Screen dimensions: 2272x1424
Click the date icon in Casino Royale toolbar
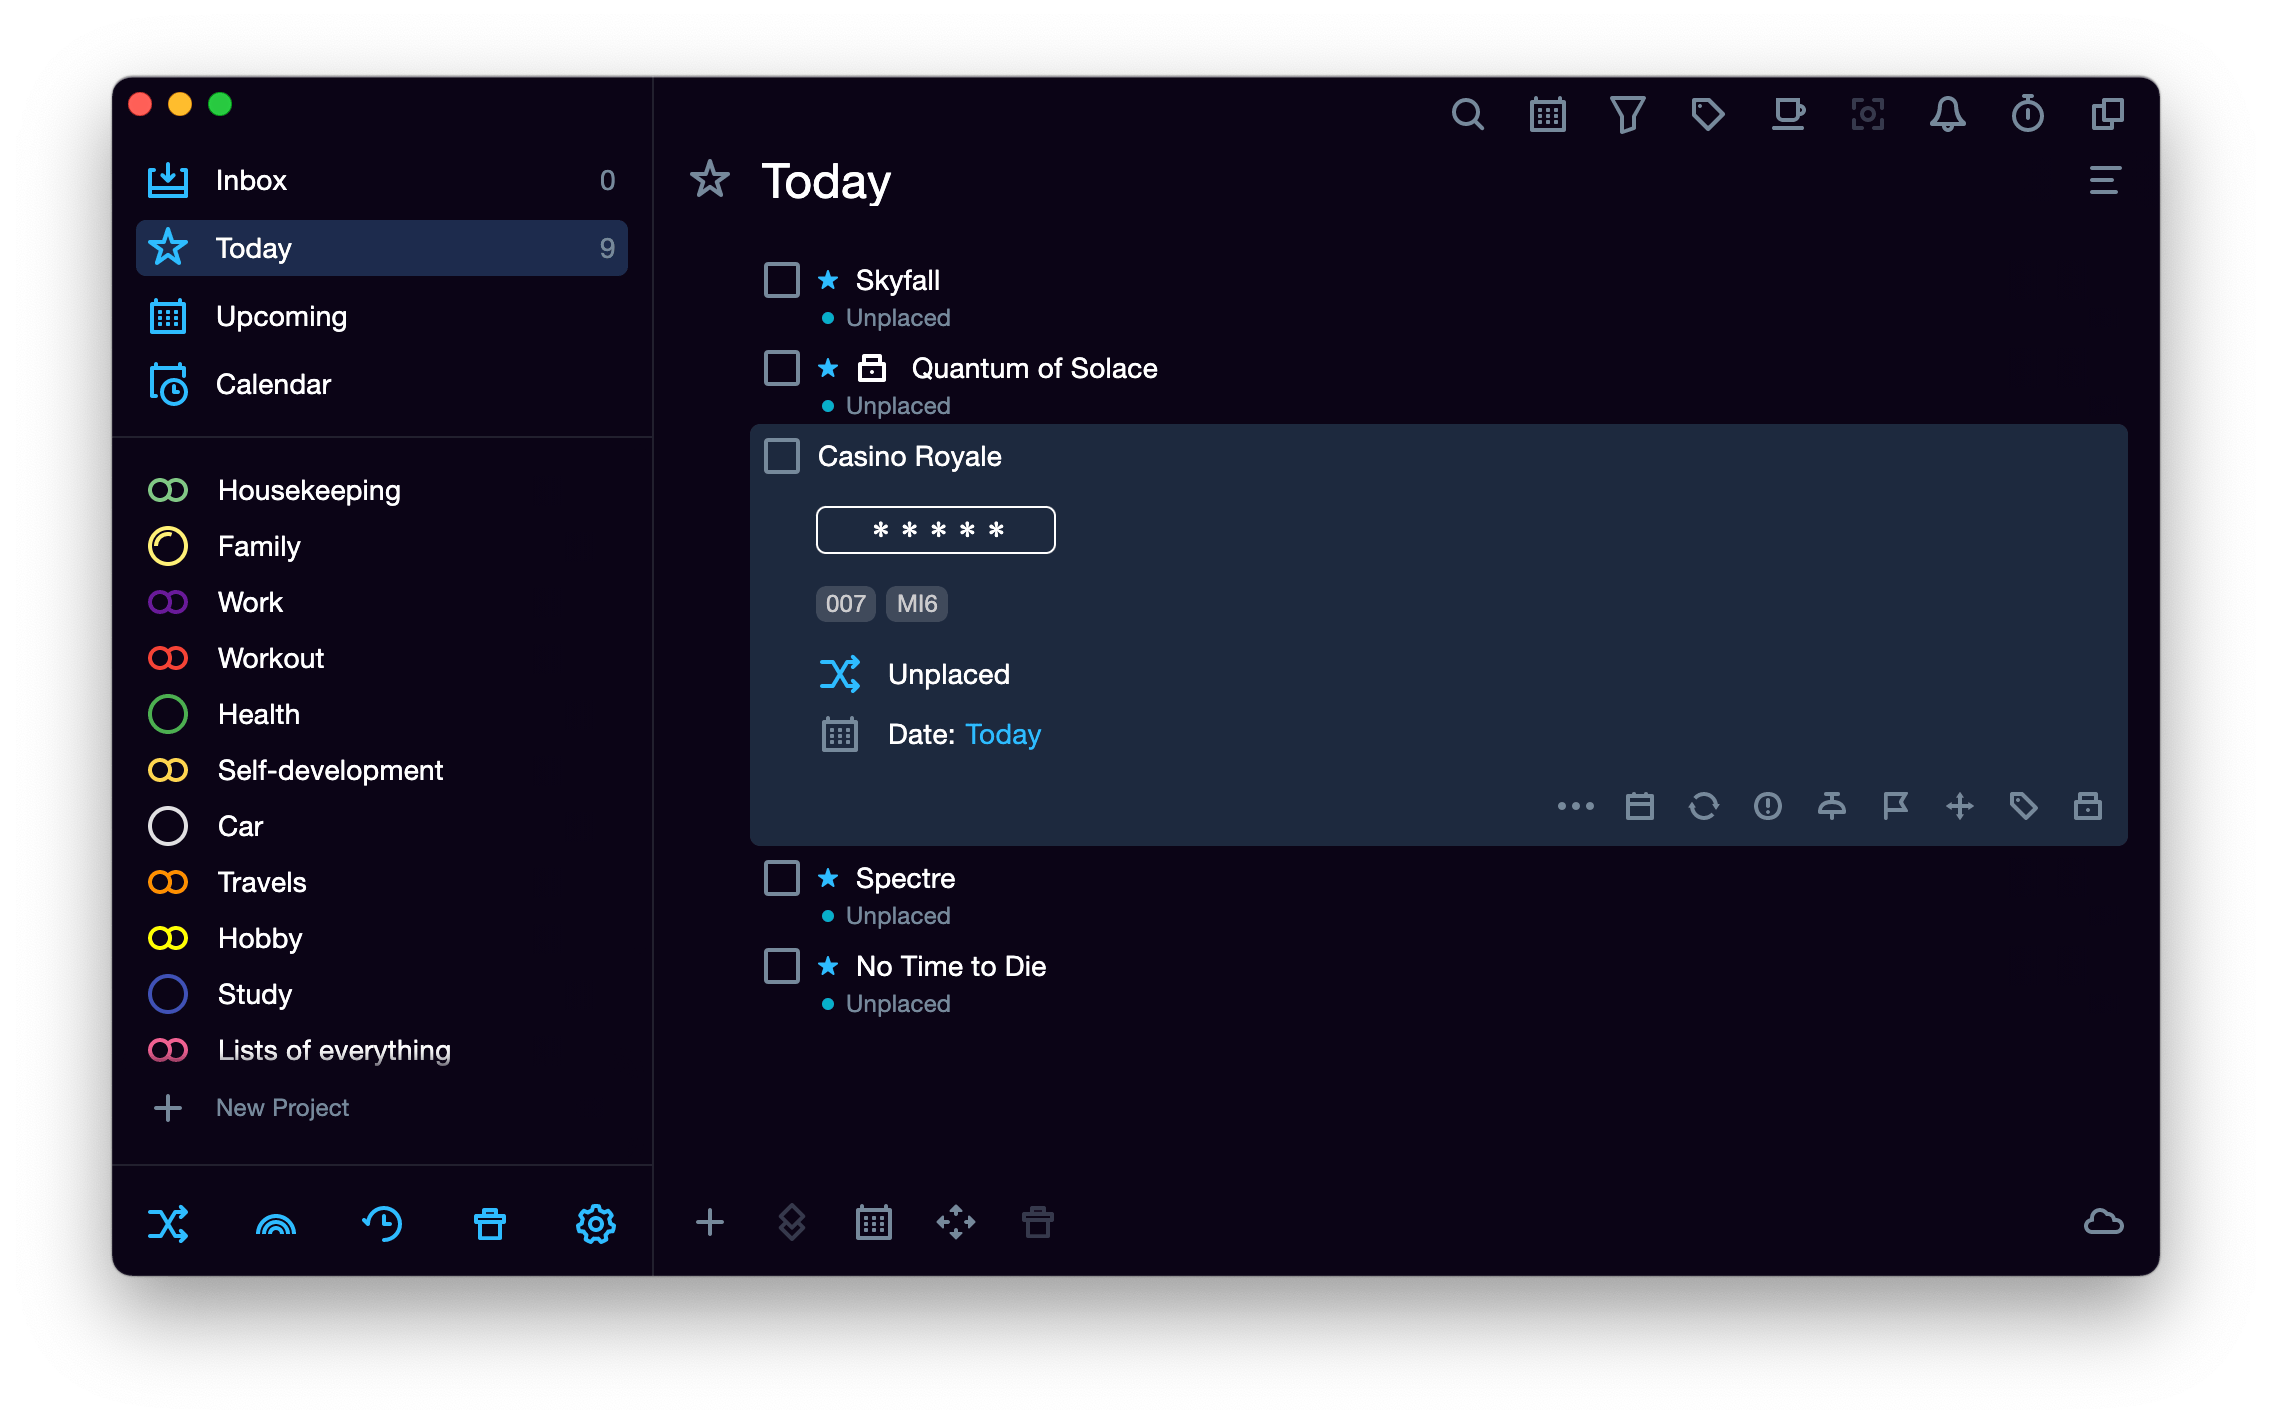point(1640,806)
